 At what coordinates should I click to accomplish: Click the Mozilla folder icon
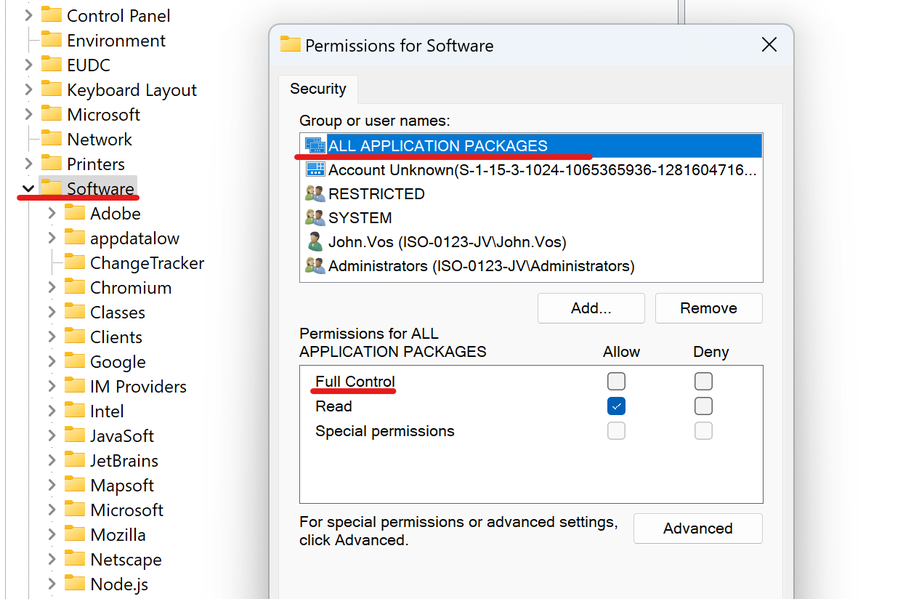click(x=75, y=534)
